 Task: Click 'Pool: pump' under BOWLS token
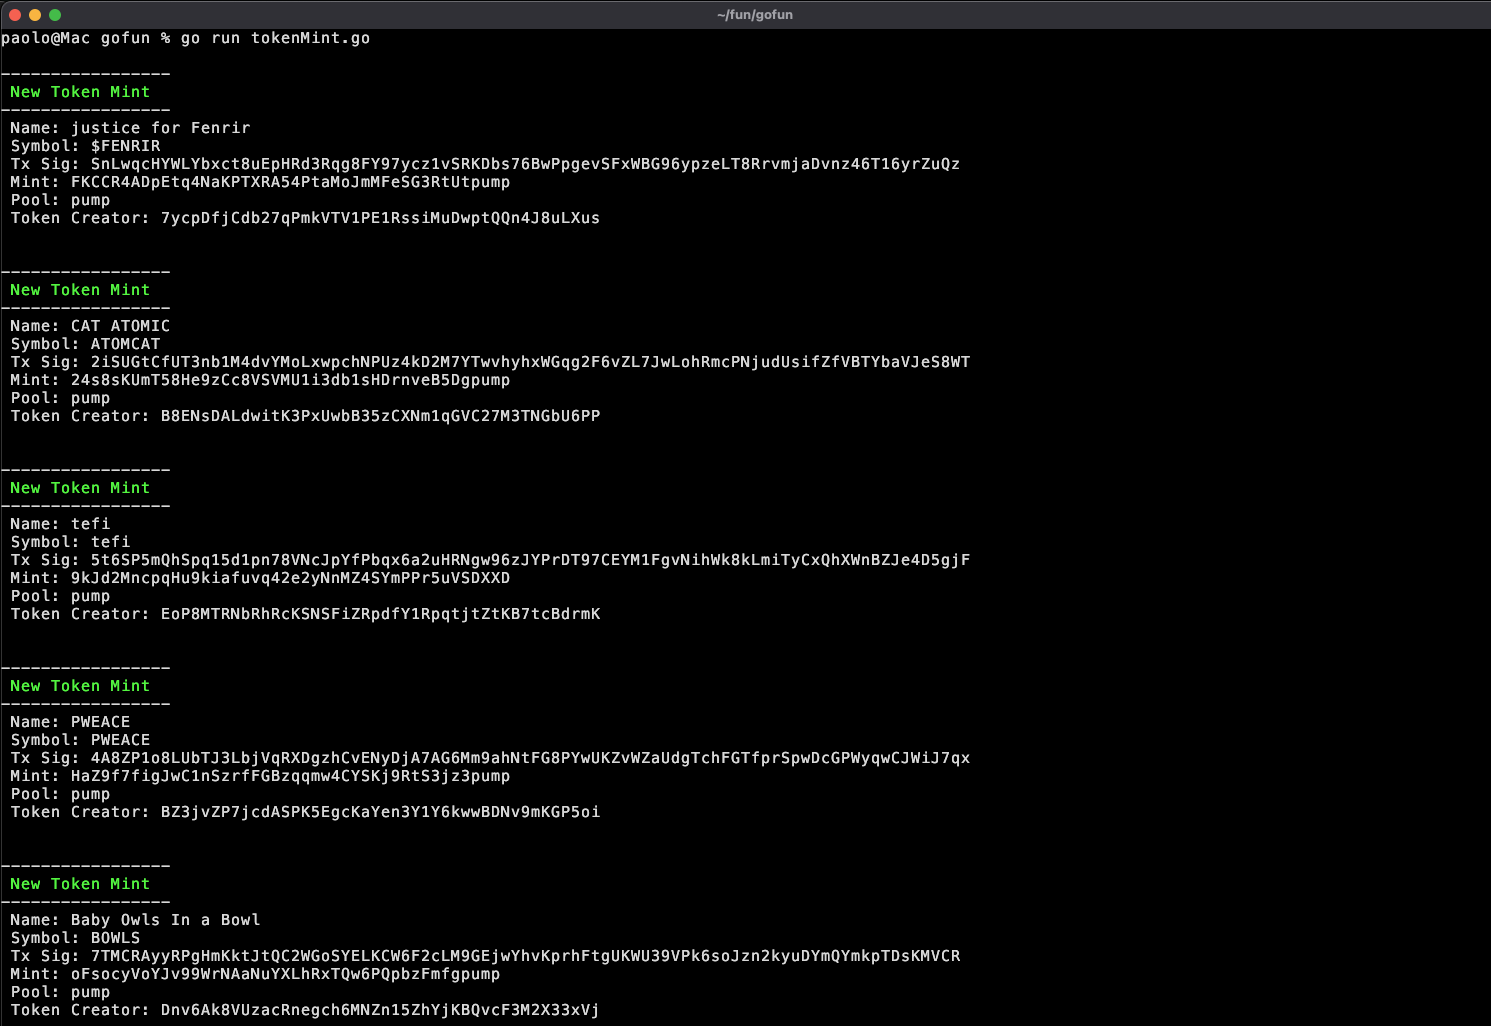tap(60, 992)
